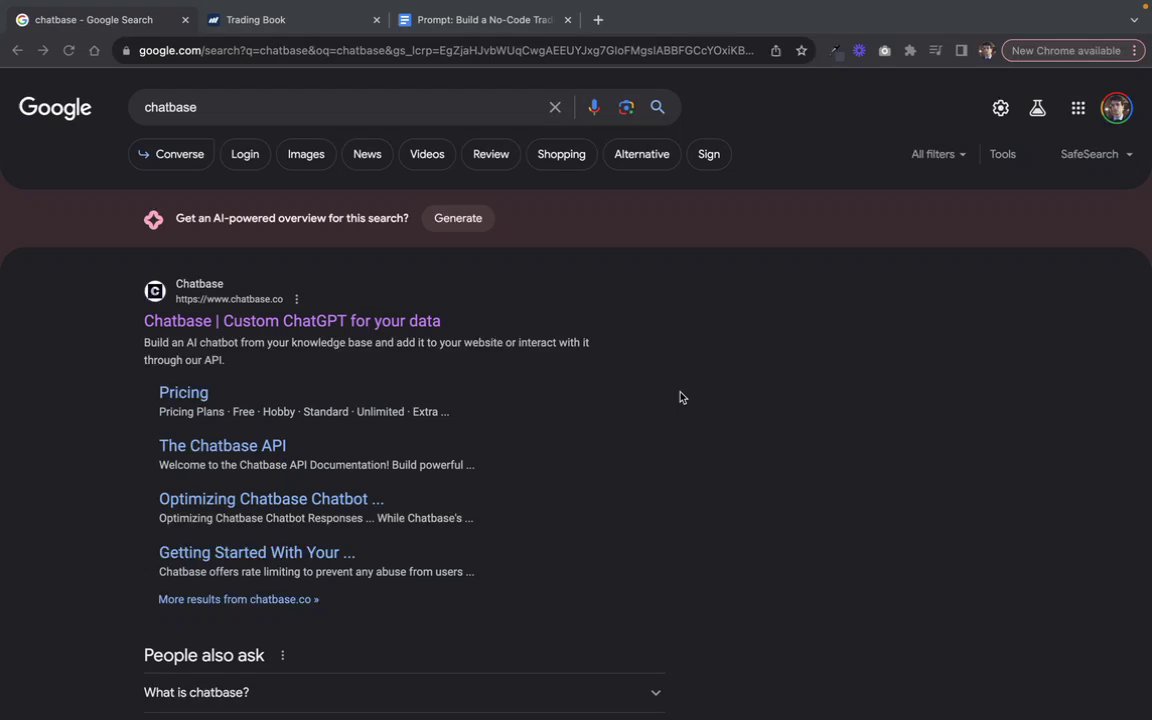This screenshot has width=1152, height=720.
Task: Open the media control playlist icon
Action: pos(935,51)
